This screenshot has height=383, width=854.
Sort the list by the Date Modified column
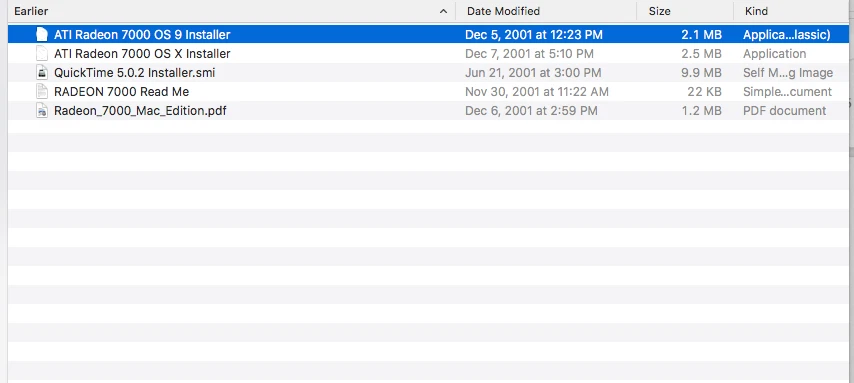(503, 11)
